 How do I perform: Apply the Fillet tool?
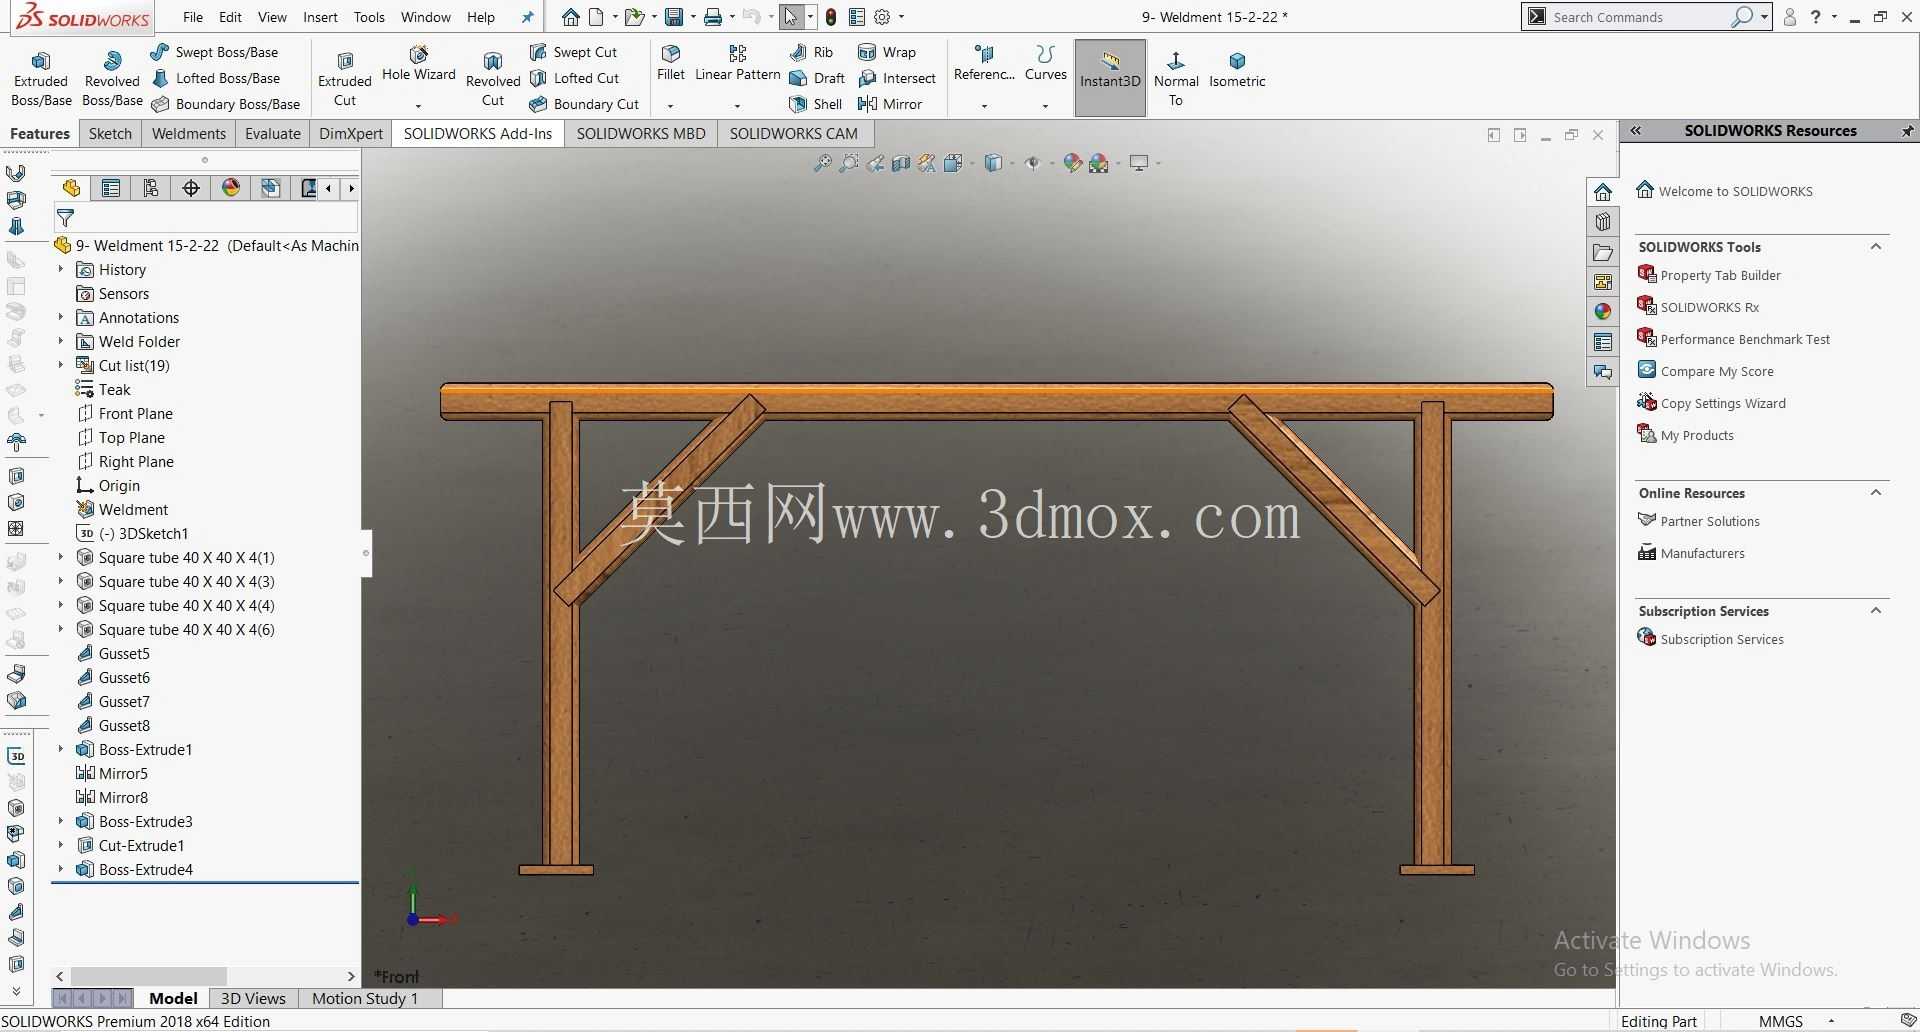coord(671,63)
